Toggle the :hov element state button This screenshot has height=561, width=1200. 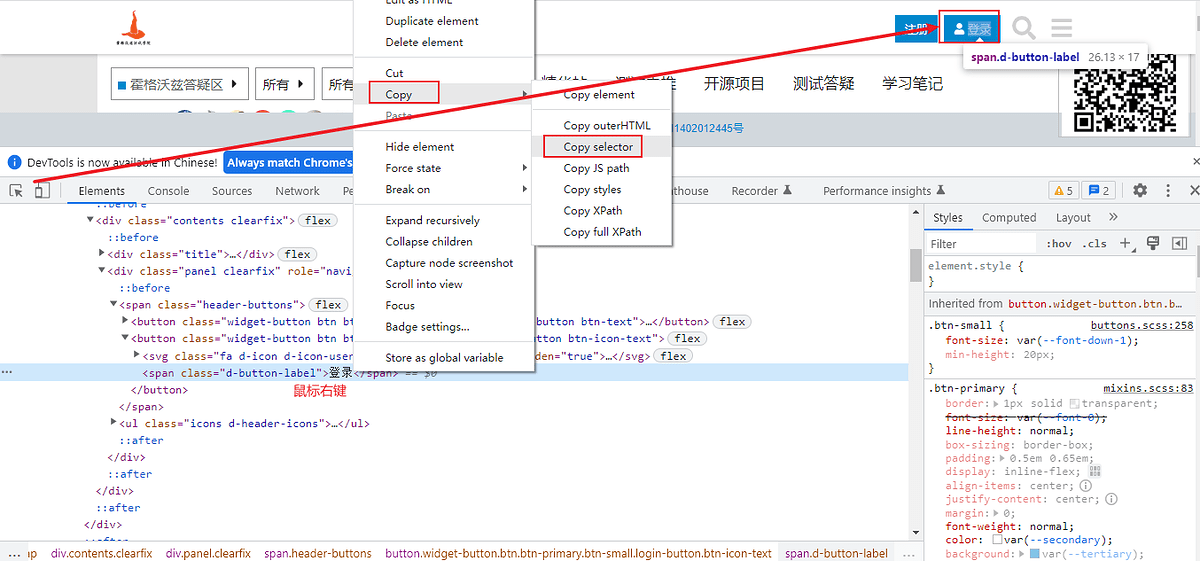tap(1059, 243)
